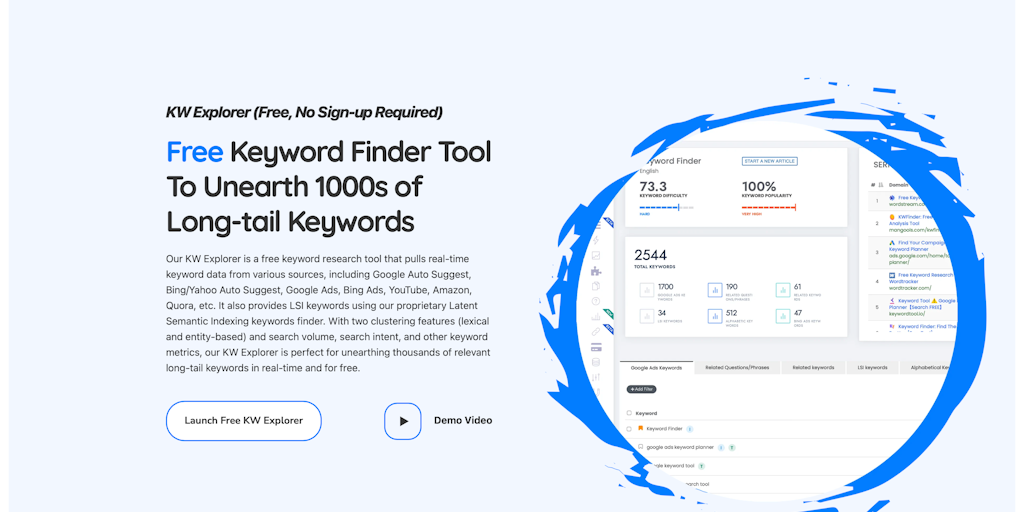Screen dimensions: 1024x512
Task: Click the 73.3 keyword difficulty value
Action: pyautogui.click(x=653, y=186)
